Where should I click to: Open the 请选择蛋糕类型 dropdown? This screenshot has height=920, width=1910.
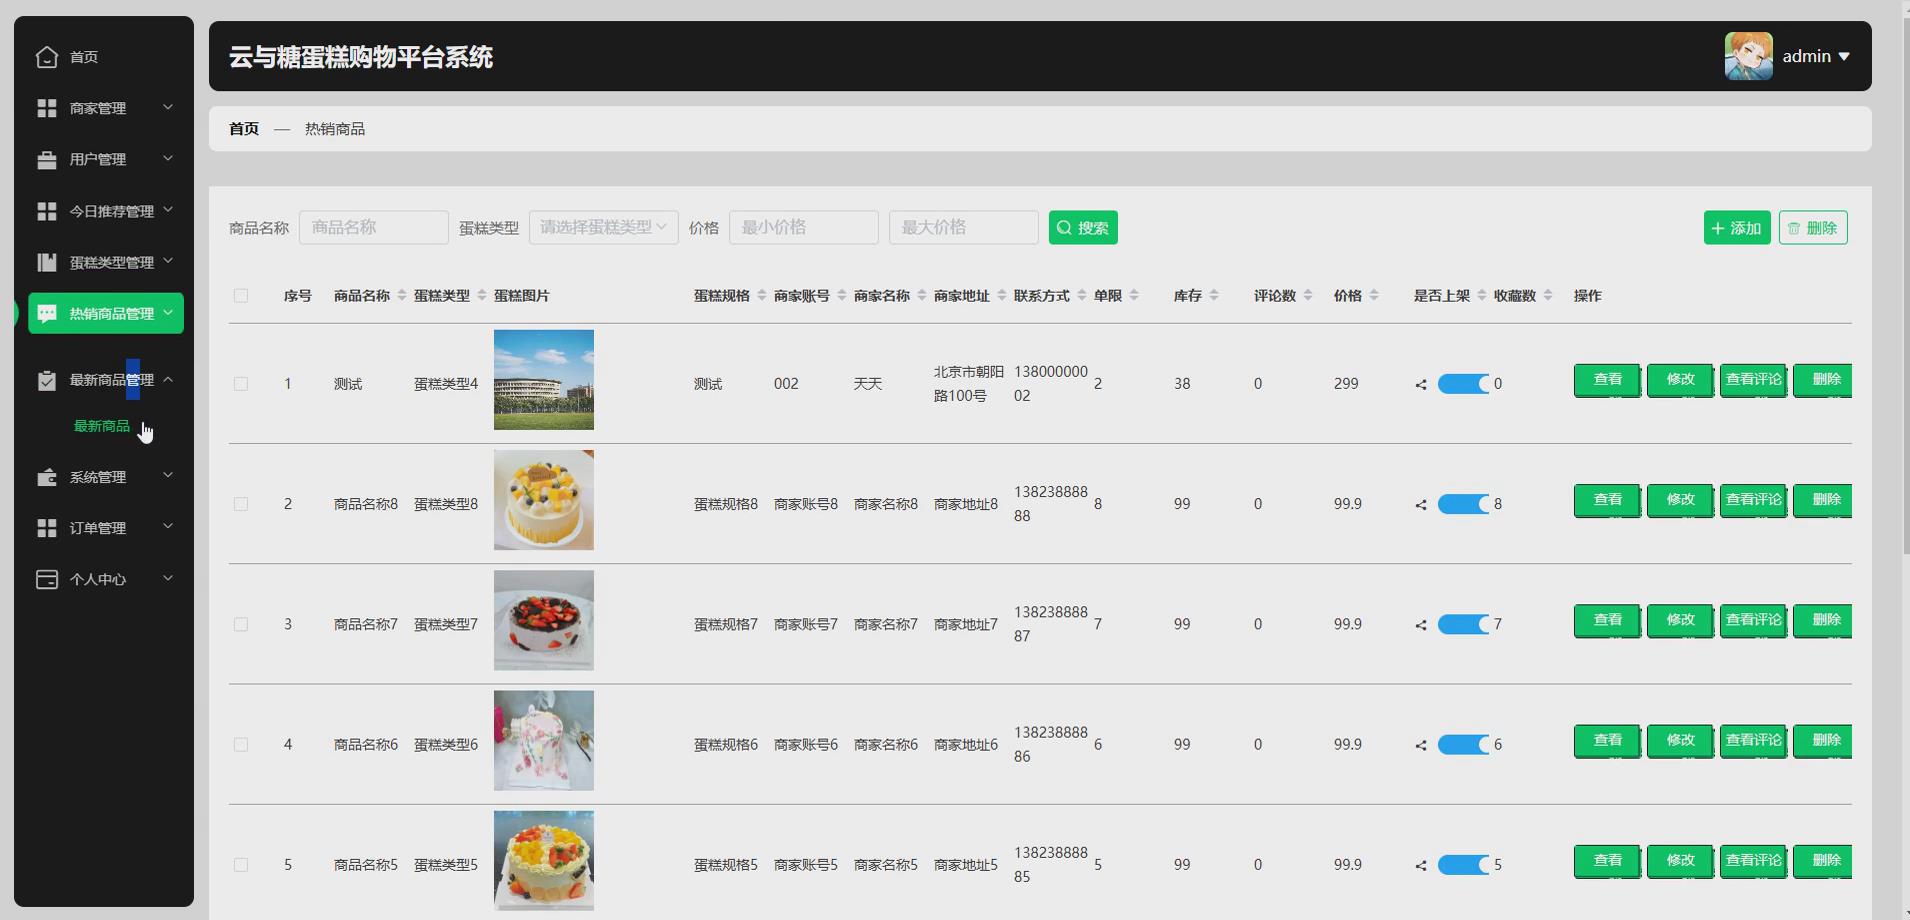(x=604, y=227)
